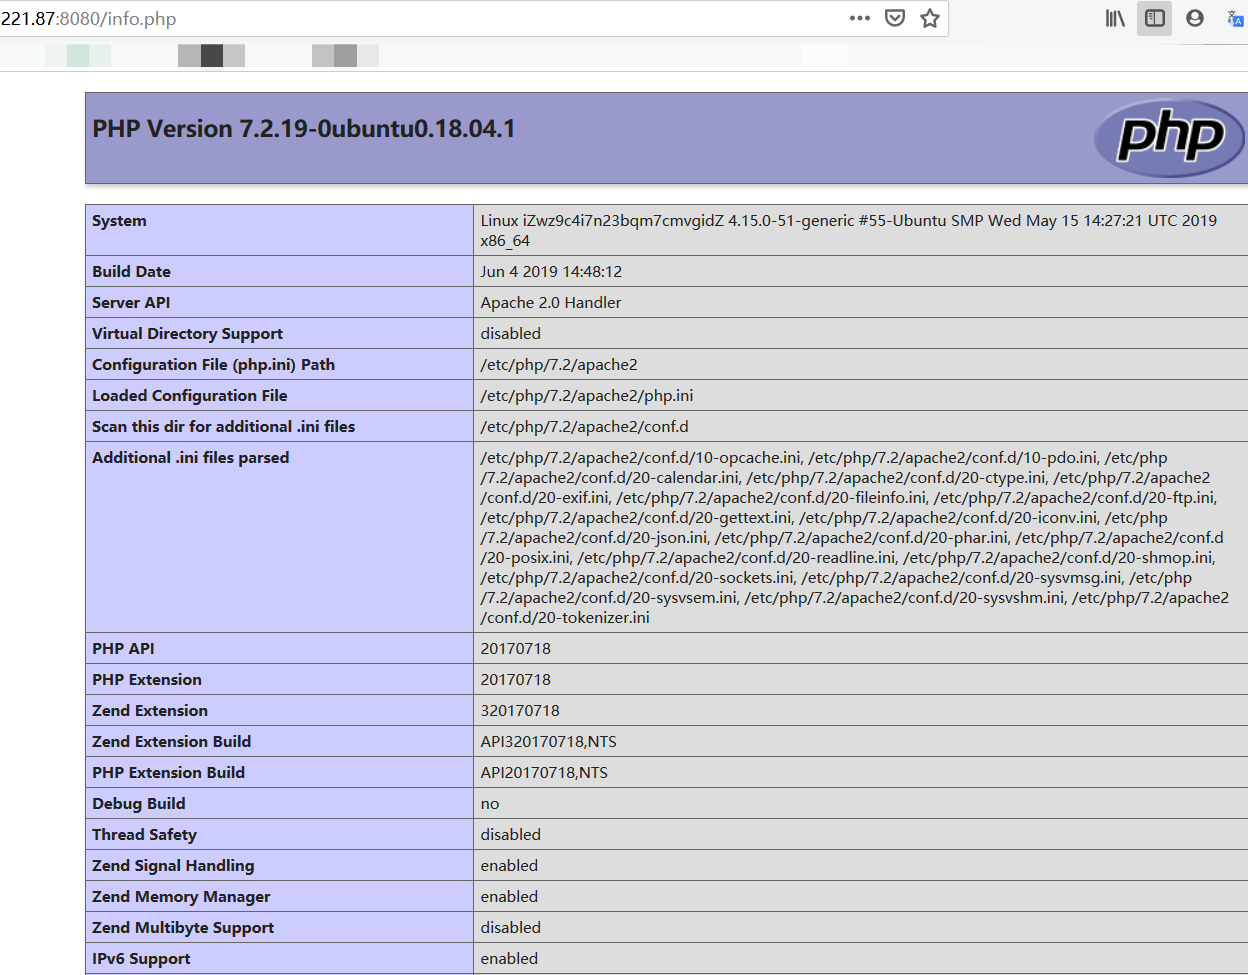1248x975 pixels.
Task: Select the 'enabled' value for IPv6 Support
Action: coord(509,959)
